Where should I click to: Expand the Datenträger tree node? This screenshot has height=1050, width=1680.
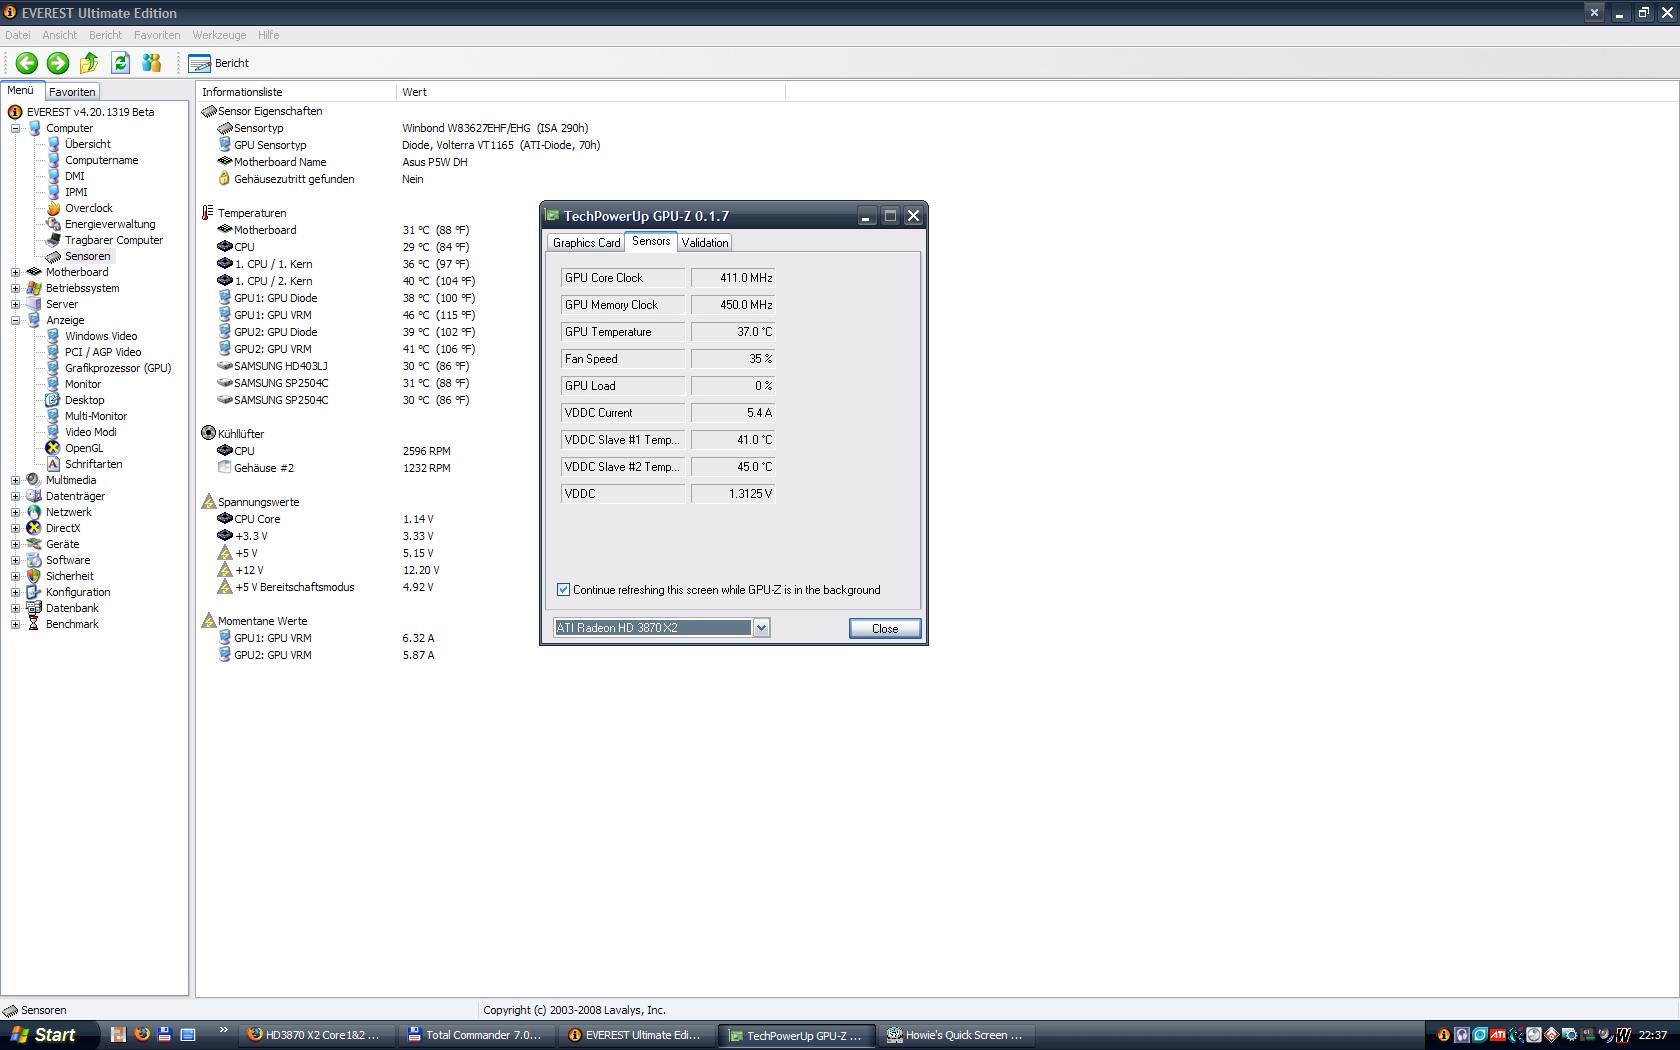coord(15,496)
